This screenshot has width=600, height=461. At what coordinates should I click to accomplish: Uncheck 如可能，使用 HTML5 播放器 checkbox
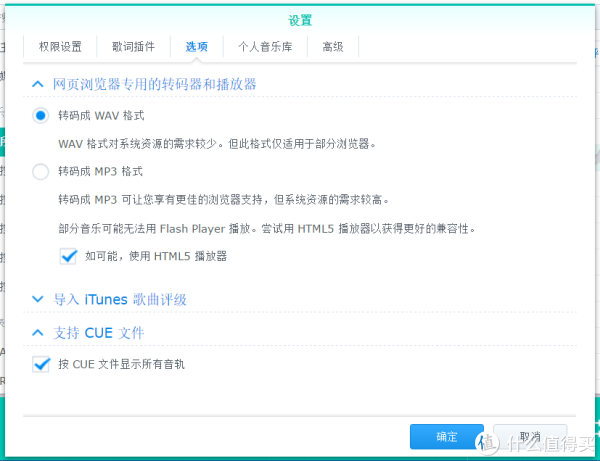(x=68, y=256)
